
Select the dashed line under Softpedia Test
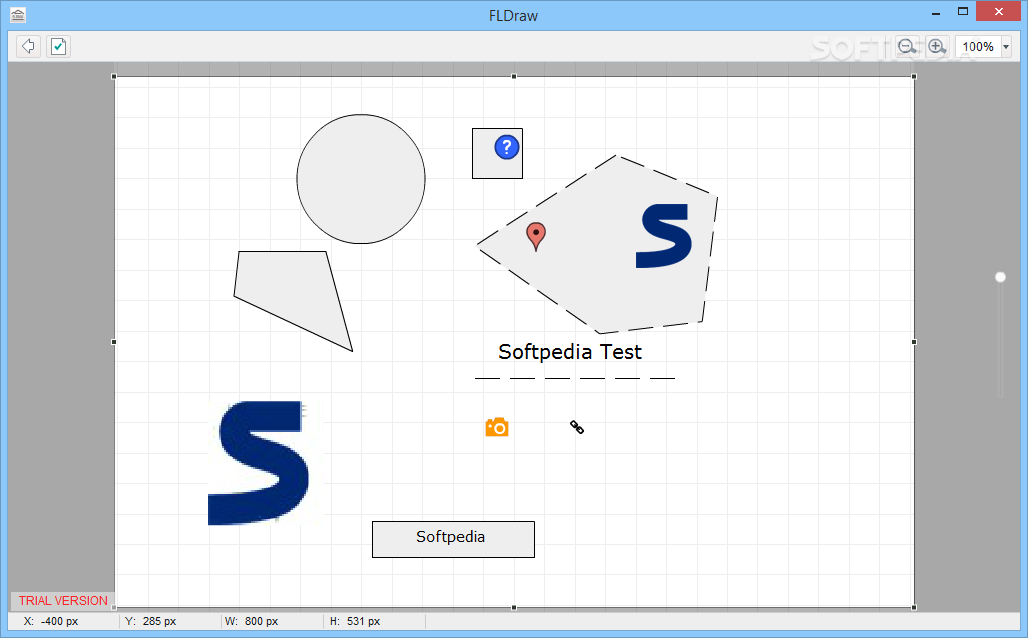[575, 378]
